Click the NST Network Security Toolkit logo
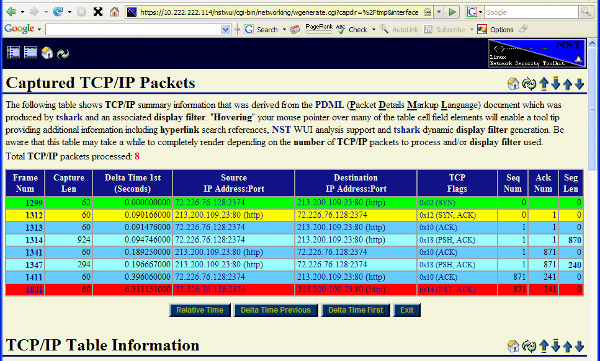Viewport: 600px width, 361px height. pos(536,53)
